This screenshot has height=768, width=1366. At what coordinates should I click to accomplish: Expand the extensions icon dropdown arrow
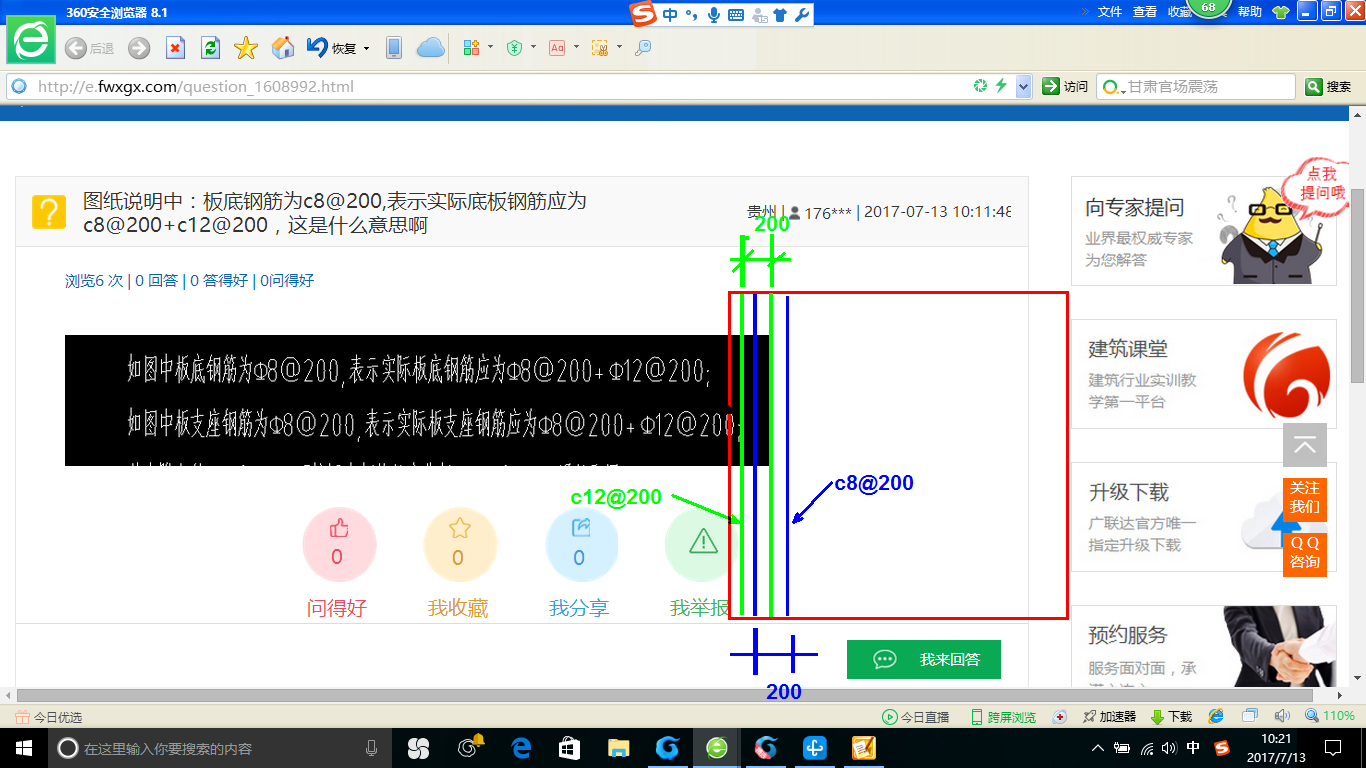tap(491, 48)
